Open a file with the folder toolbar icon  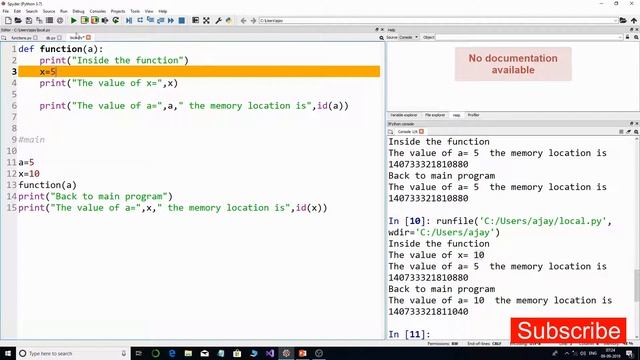(18, 20)
